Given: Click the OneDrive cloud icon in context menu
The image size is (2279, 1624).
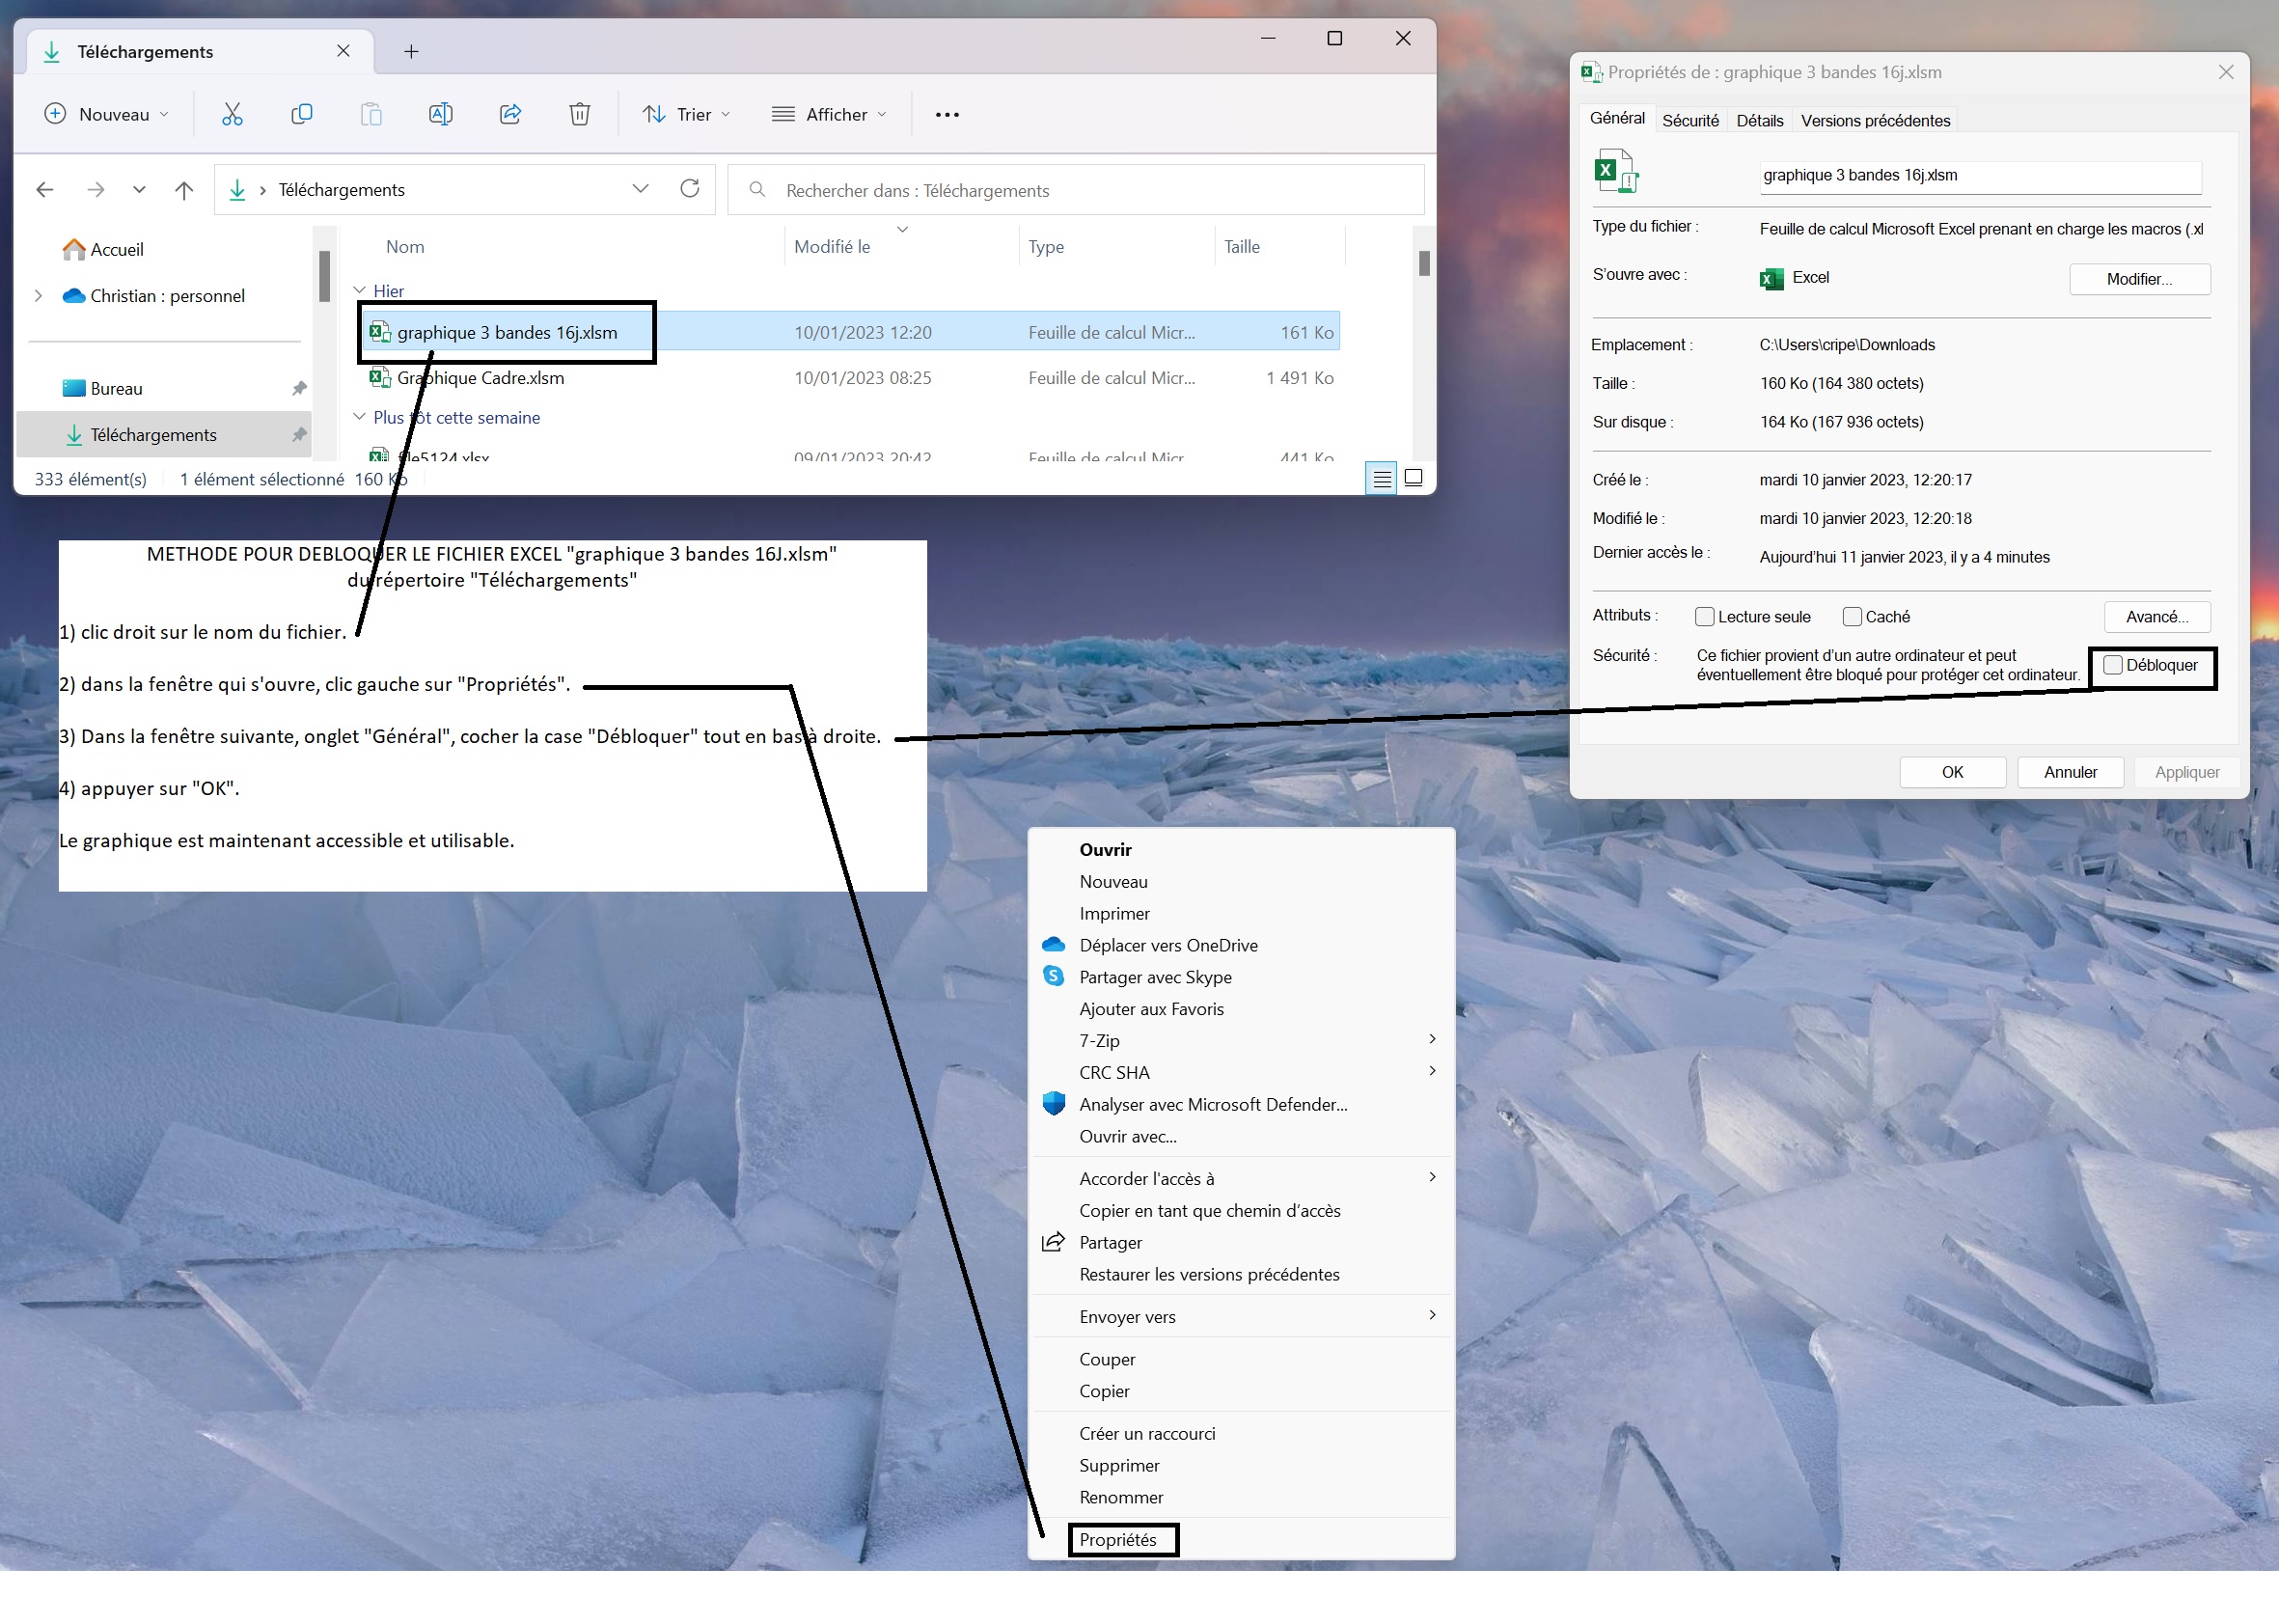Looking at the screenshot, I should 1053,944.
